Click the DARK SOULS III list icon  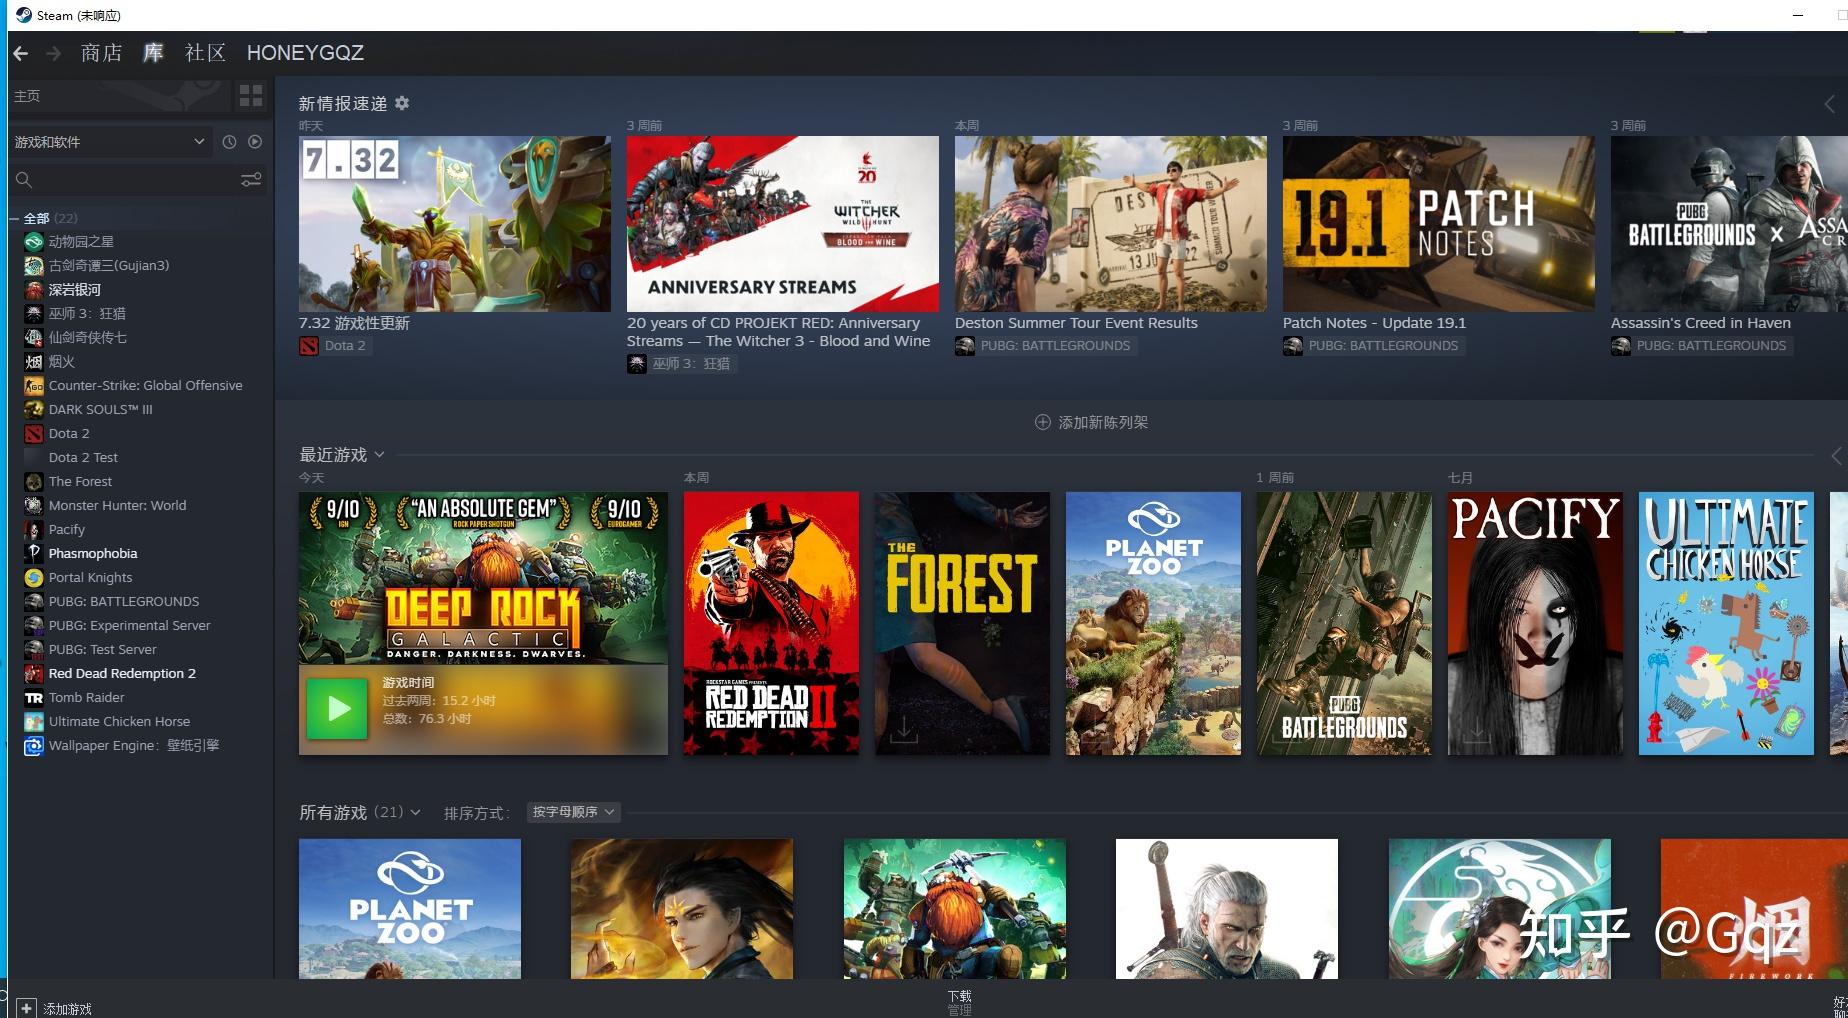(33, 409)
